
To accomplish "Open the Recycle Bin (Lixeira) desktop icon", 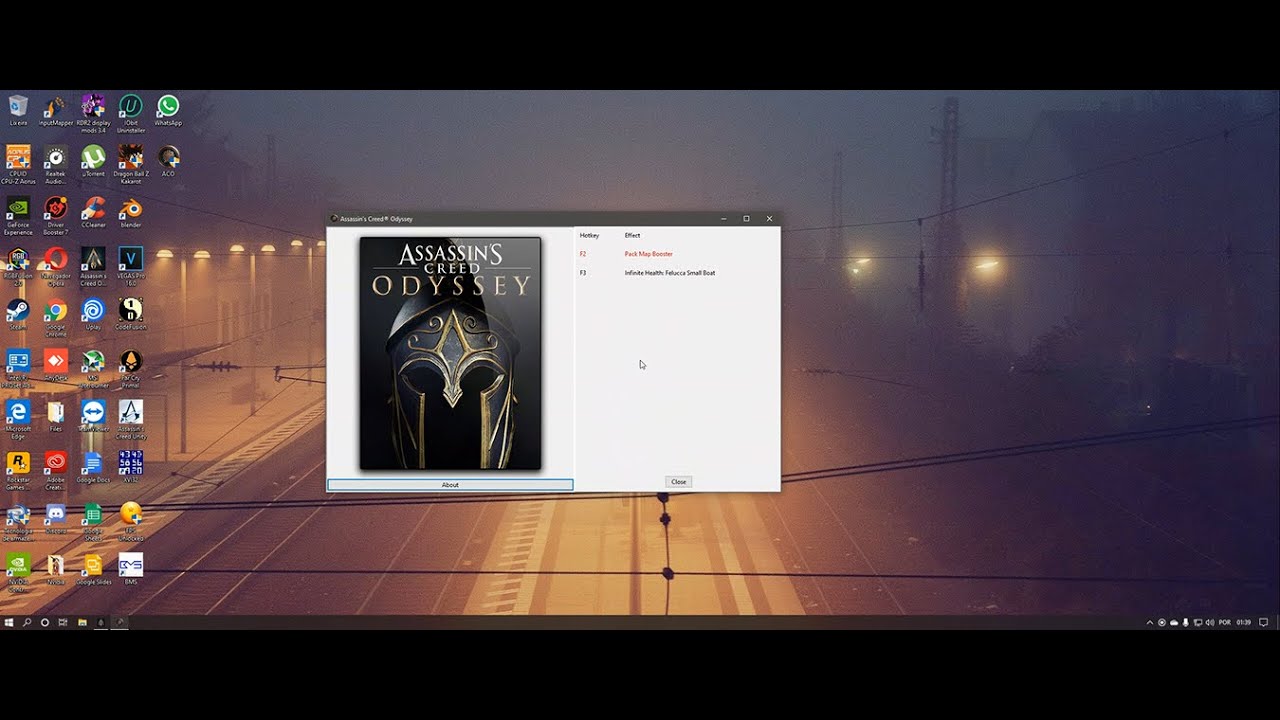I will tap(18, 110).
